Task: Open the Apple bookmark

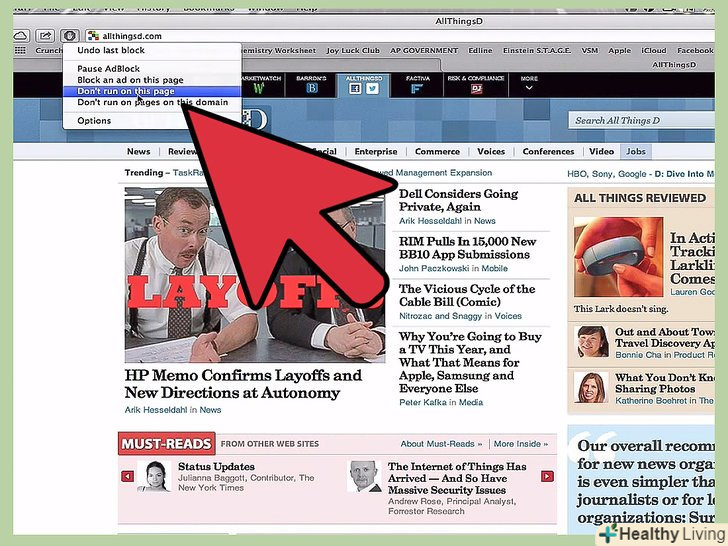Action: pos(619,51)
